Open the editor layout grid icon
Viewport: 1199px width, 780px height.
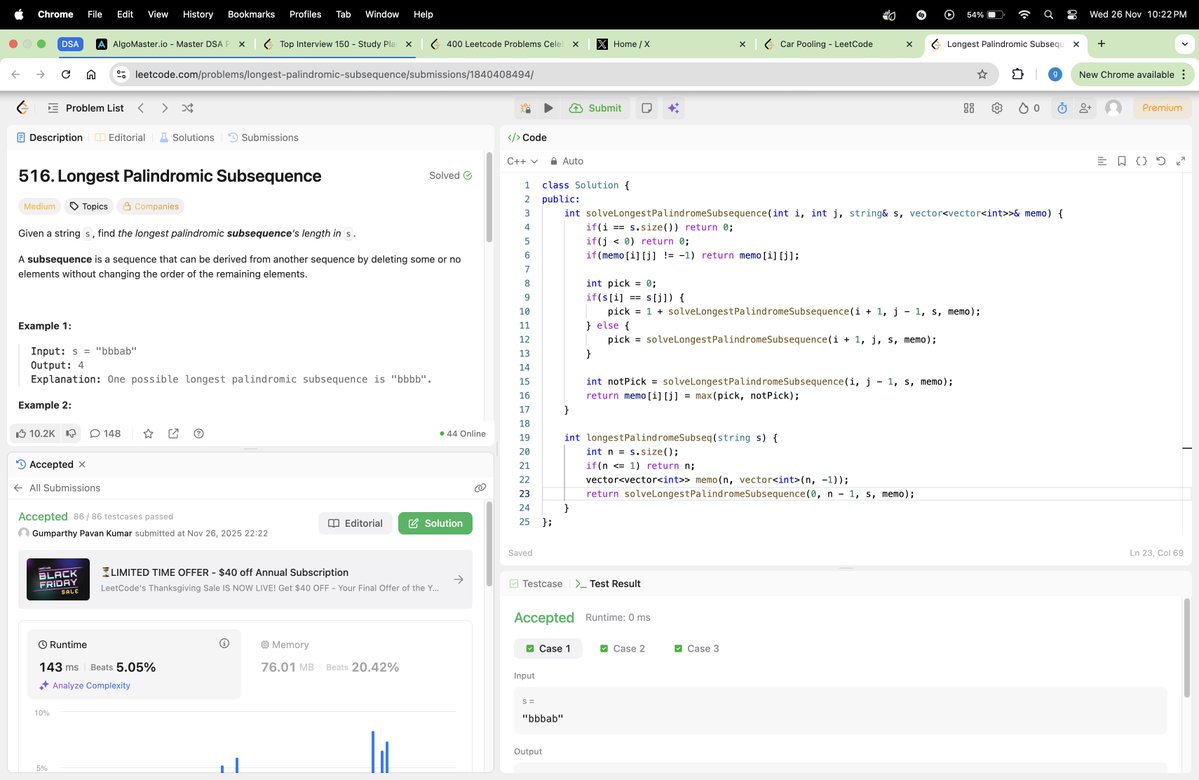click(x=968, y=108)
